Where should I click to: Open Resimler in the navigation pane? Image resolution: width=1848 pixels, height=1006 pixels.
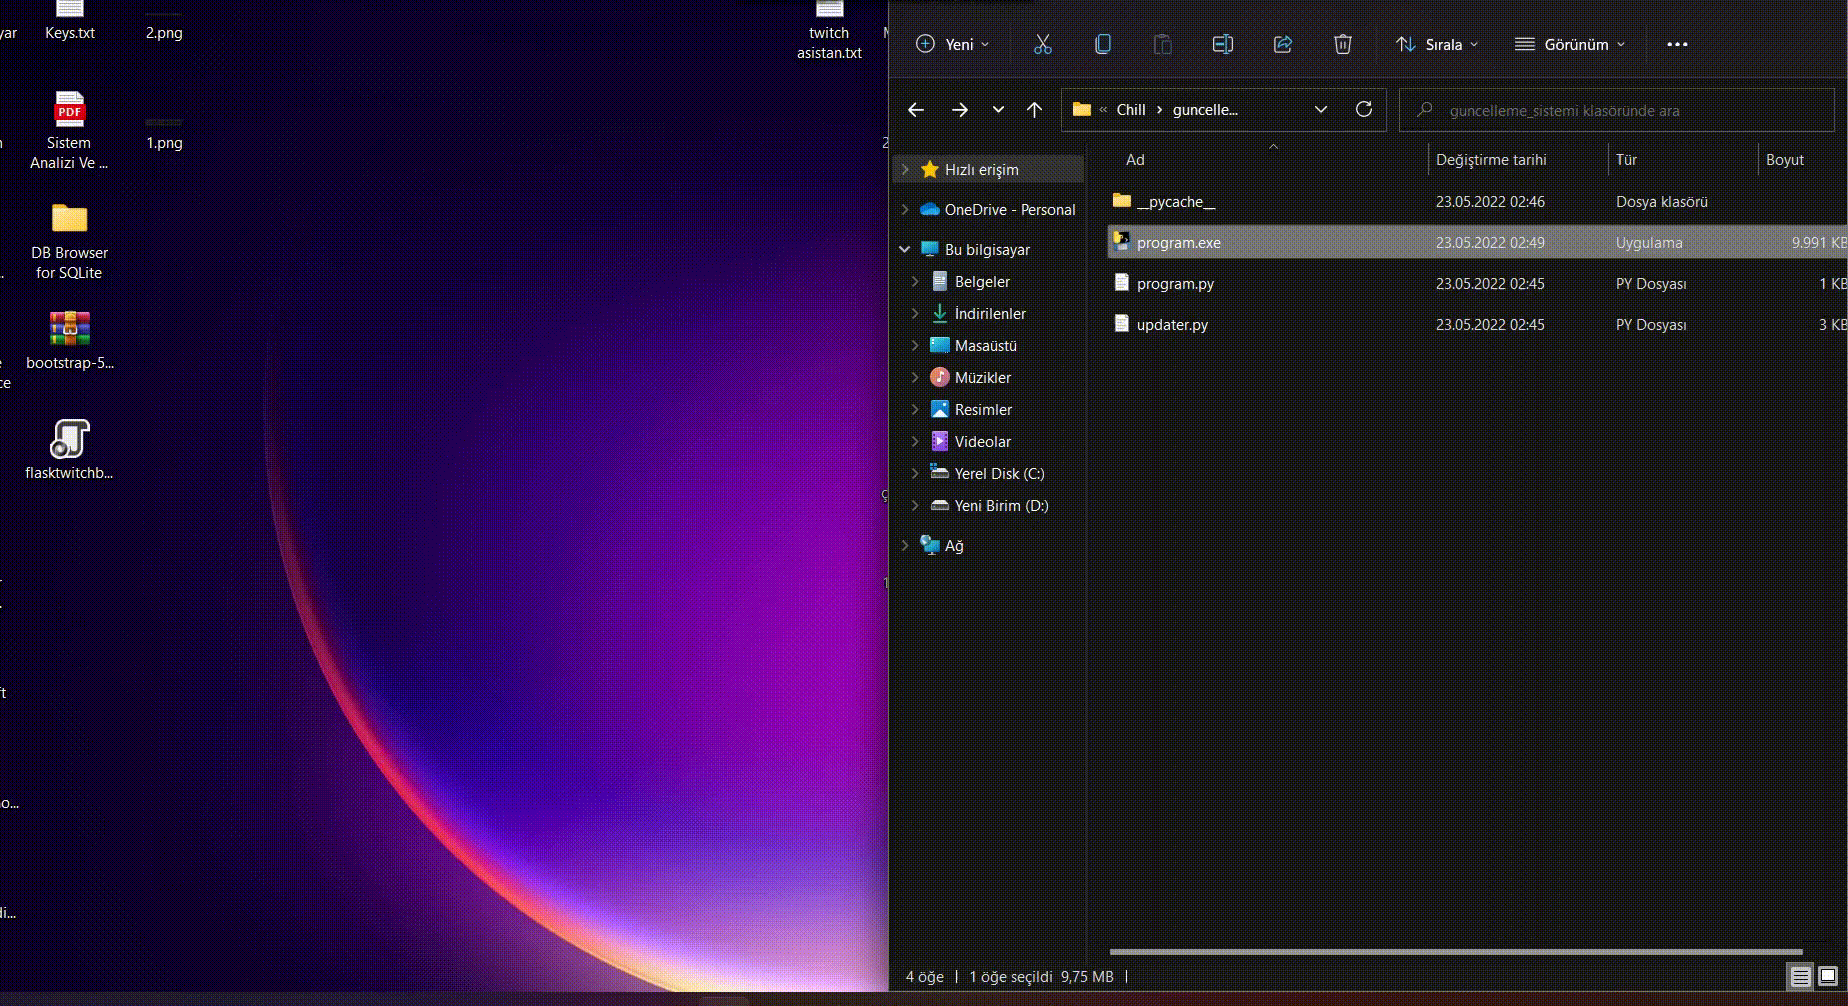point(983,410)
